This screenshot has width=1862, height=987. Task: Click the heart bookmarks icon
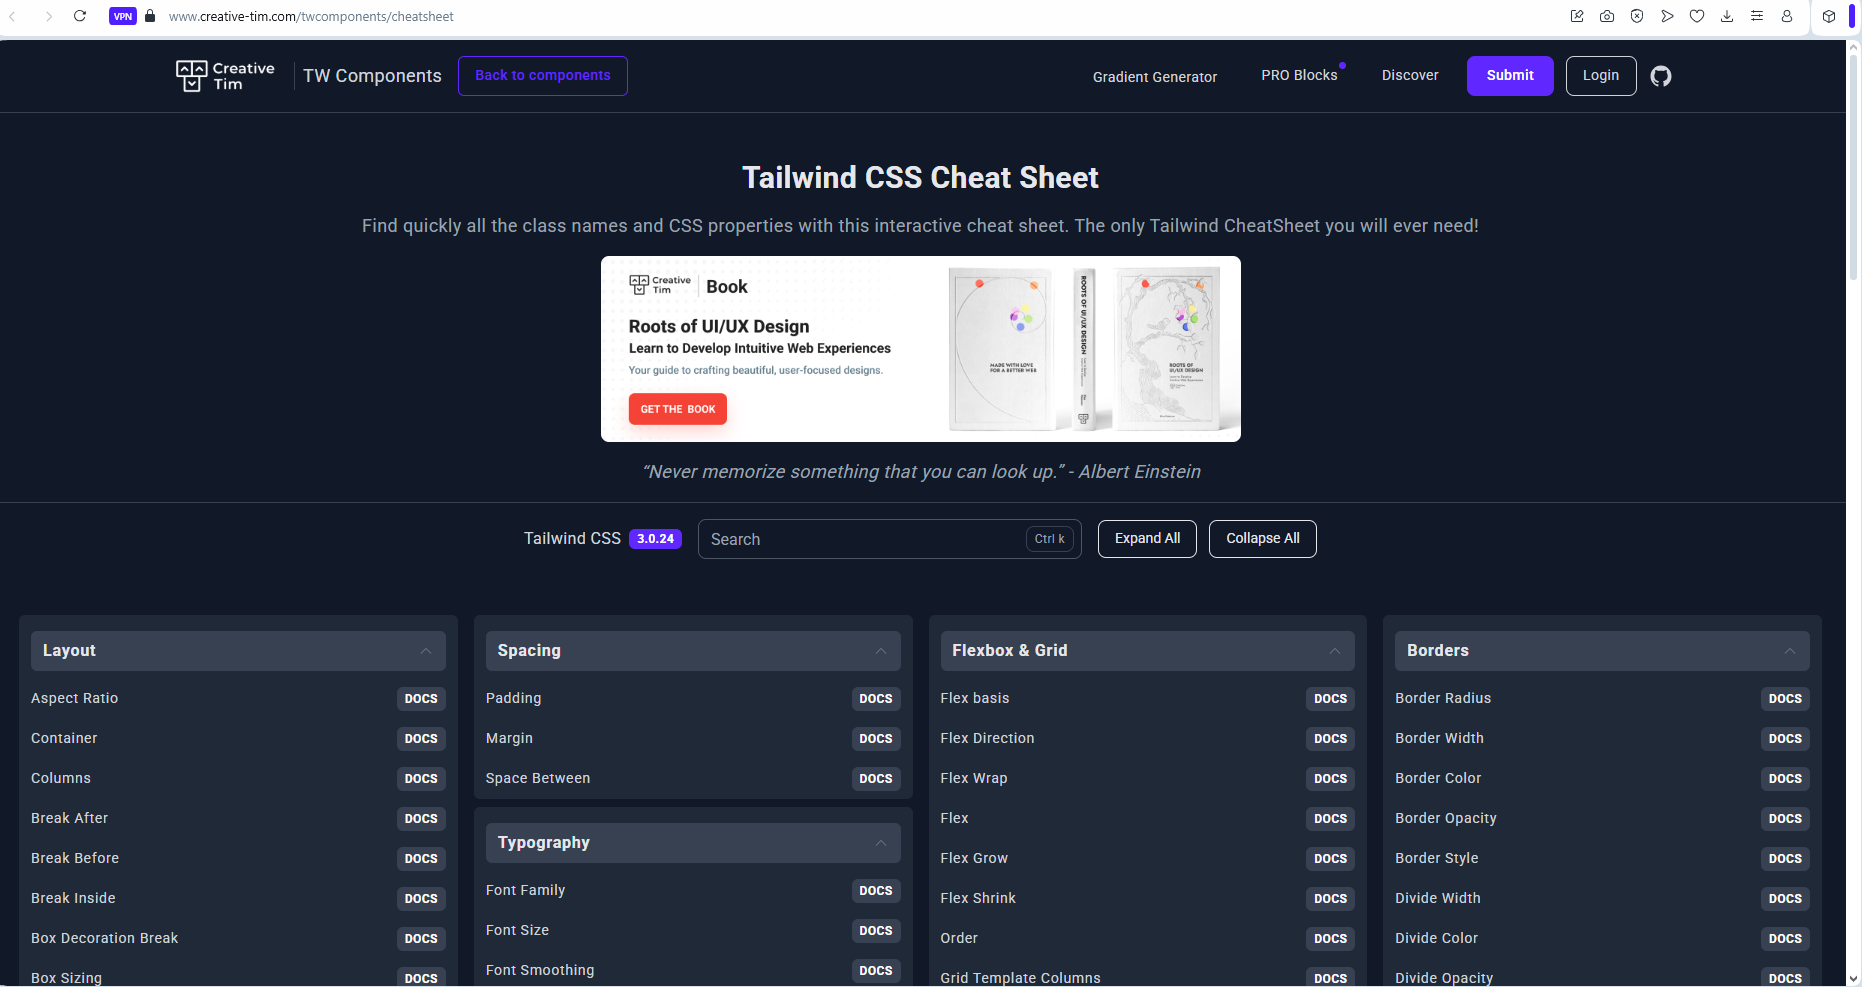(x=1697, y=16)
